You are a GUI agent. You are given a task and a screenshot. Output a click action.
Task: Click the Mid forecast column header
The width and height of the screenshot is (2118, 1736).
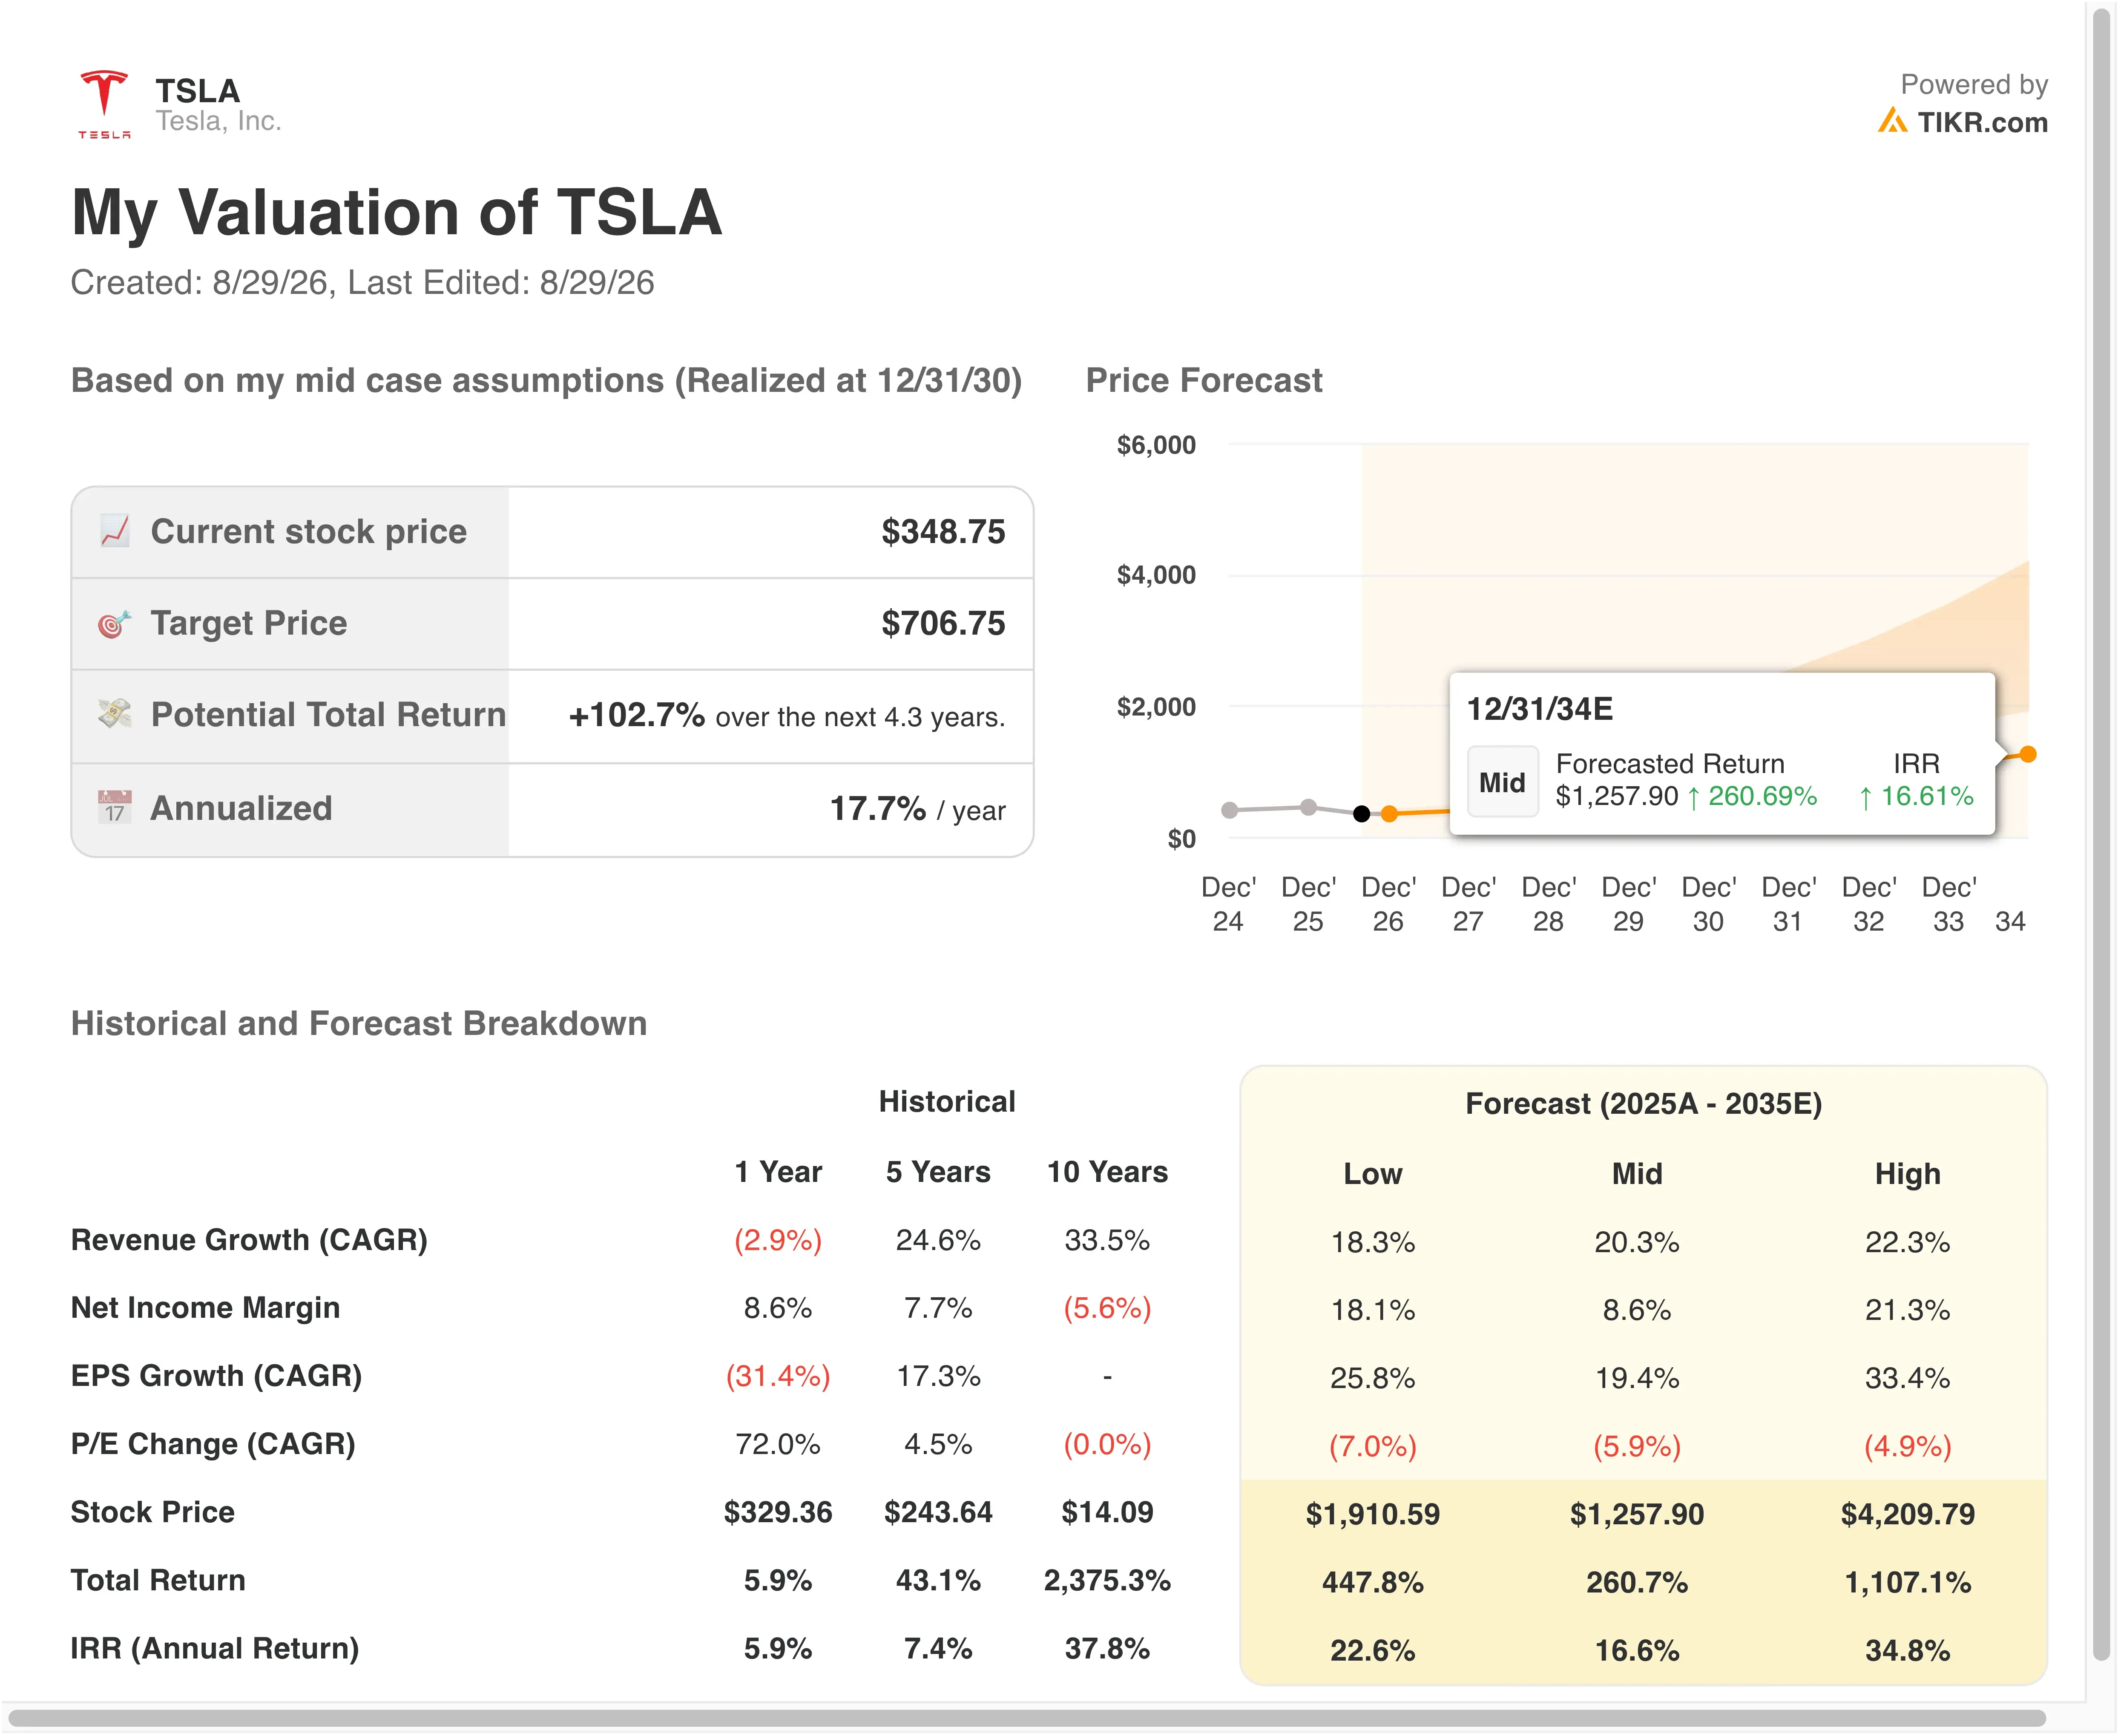click(1637, 1174)
